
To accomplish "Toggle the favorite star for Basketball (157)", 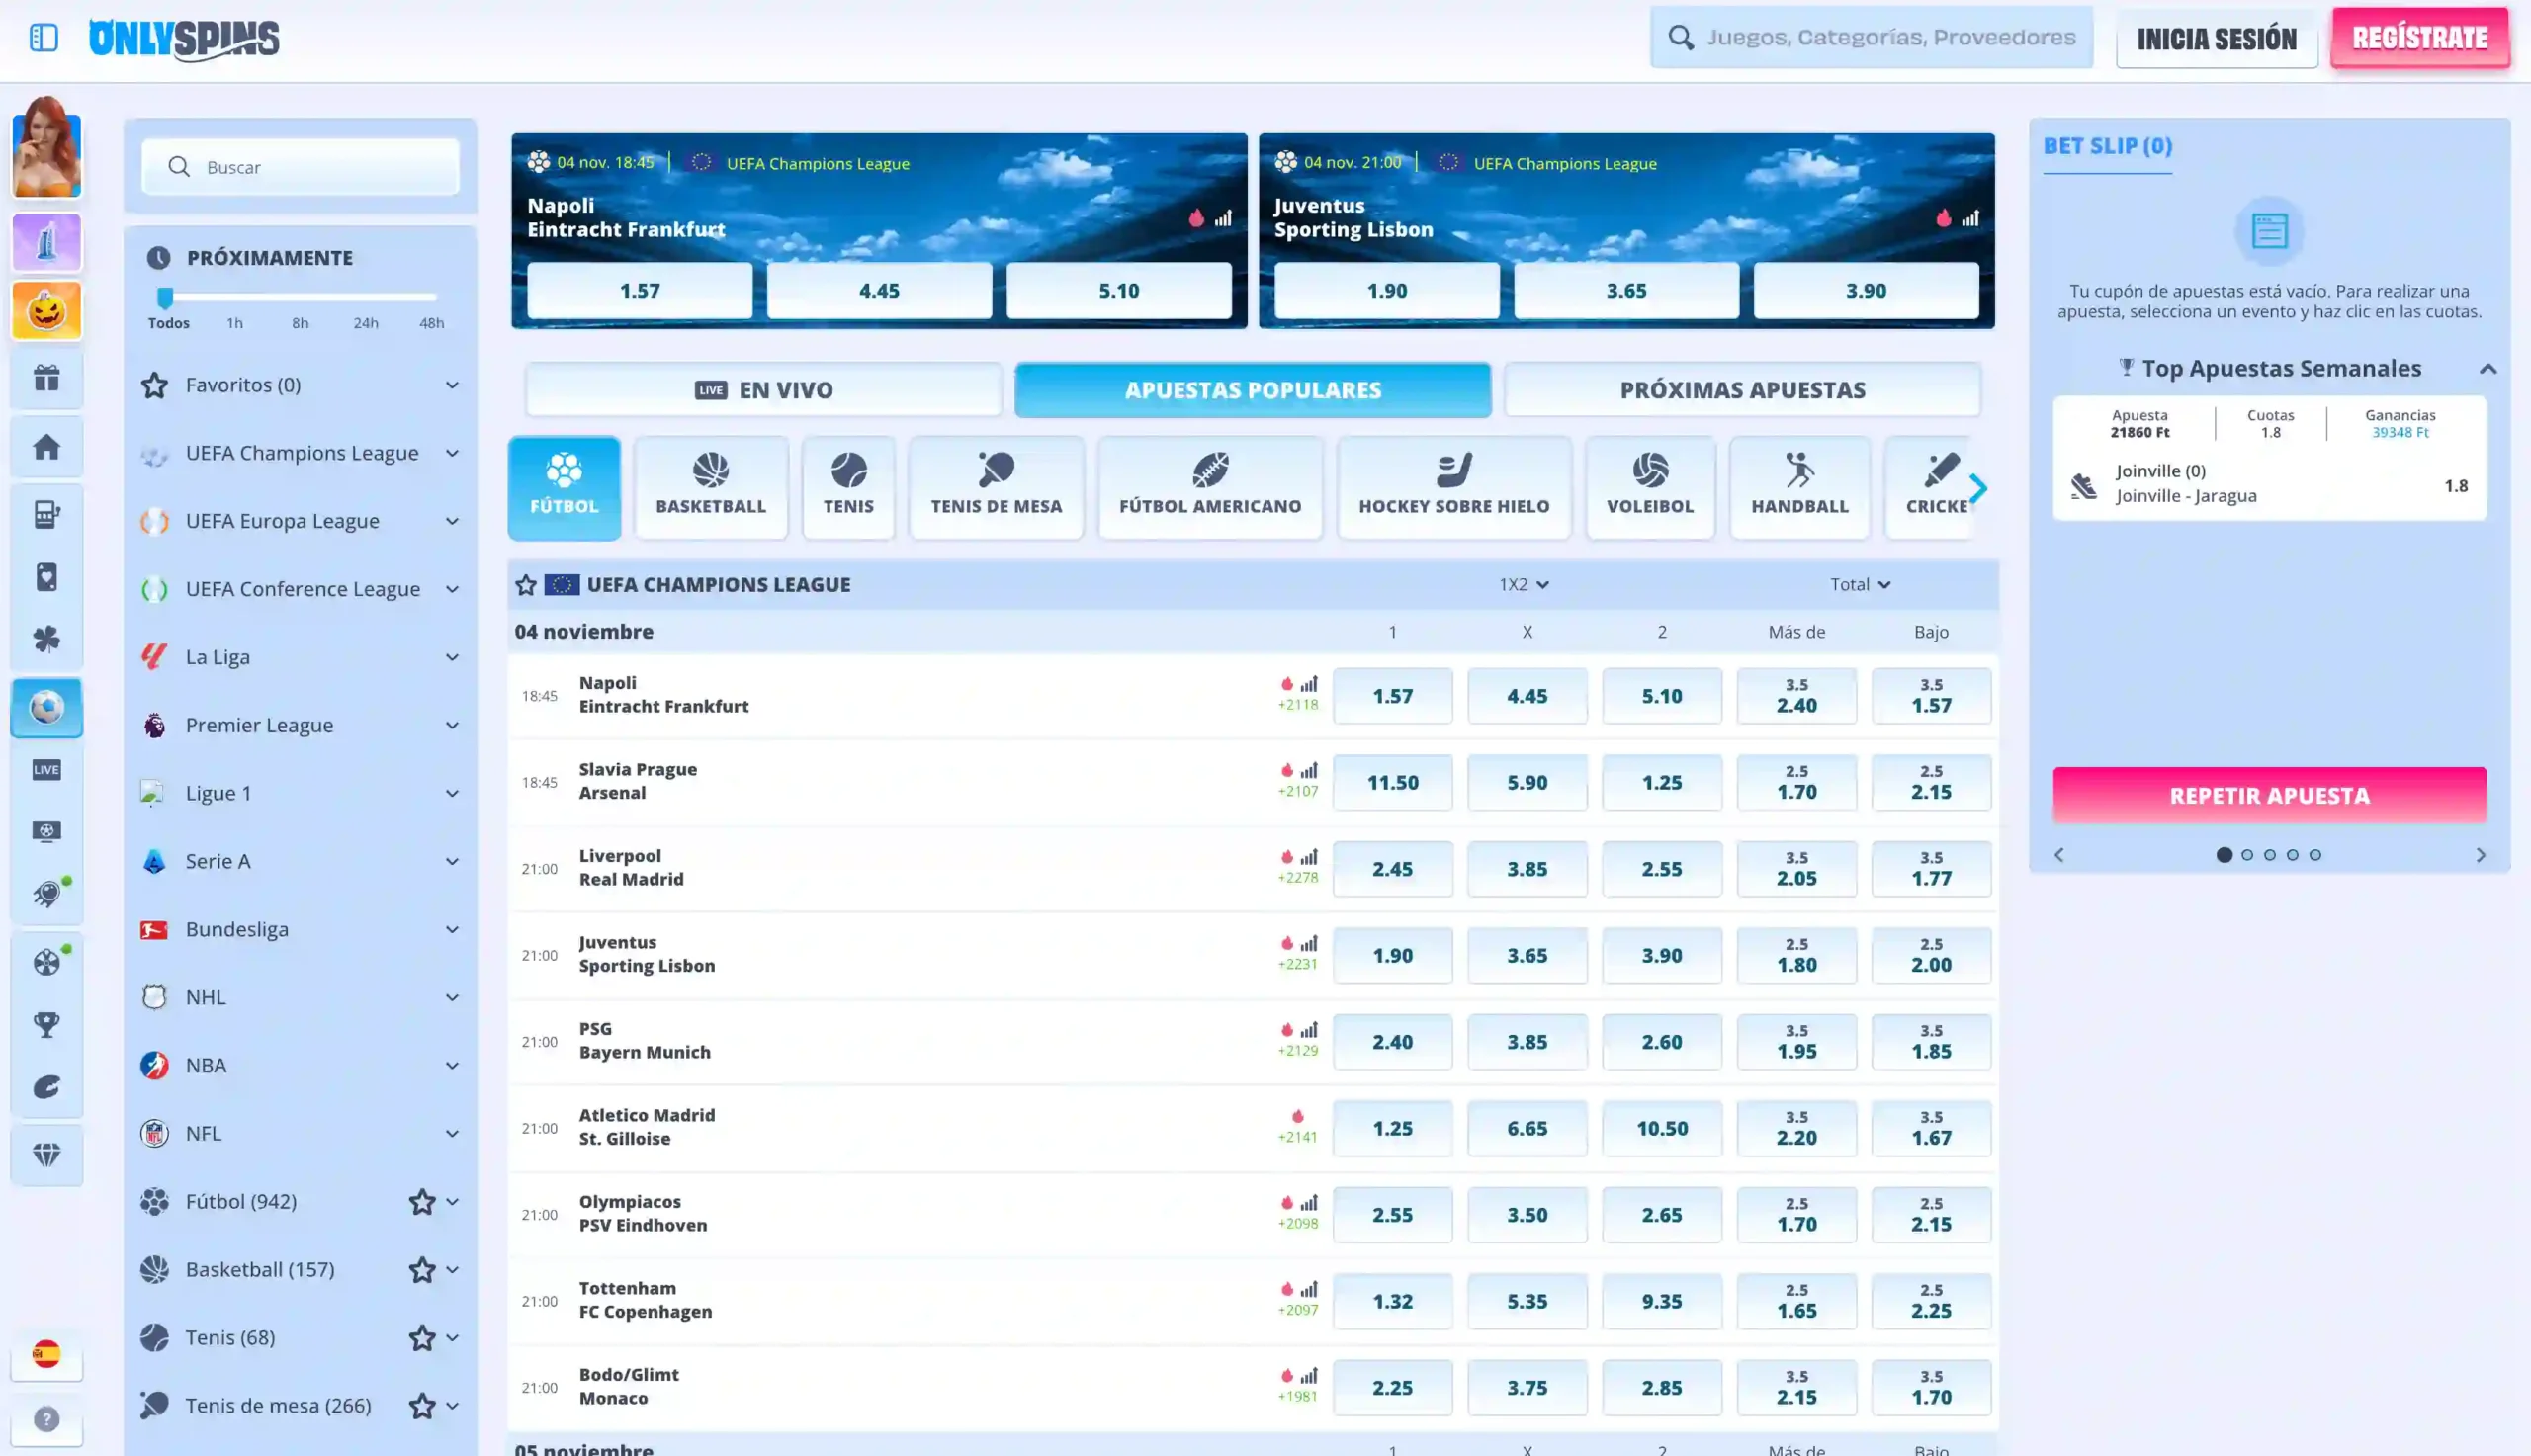I will (421, 1269).
